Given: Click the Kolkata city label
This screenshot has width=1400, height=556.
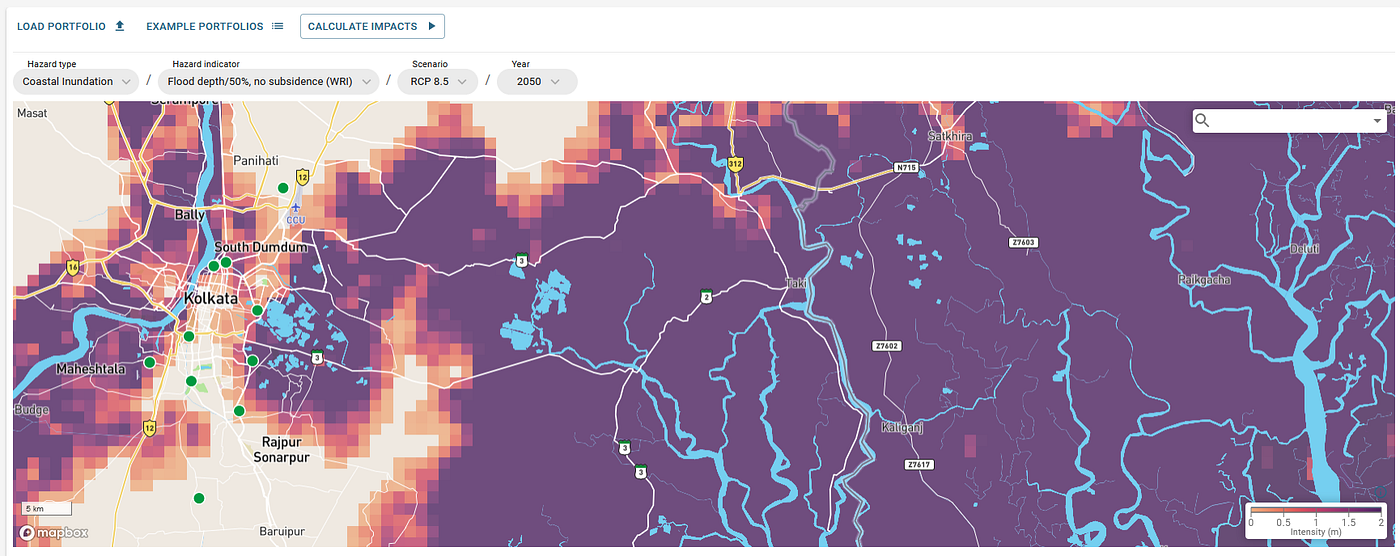Looking at the screenshot, I should click(x=211, y=299).
